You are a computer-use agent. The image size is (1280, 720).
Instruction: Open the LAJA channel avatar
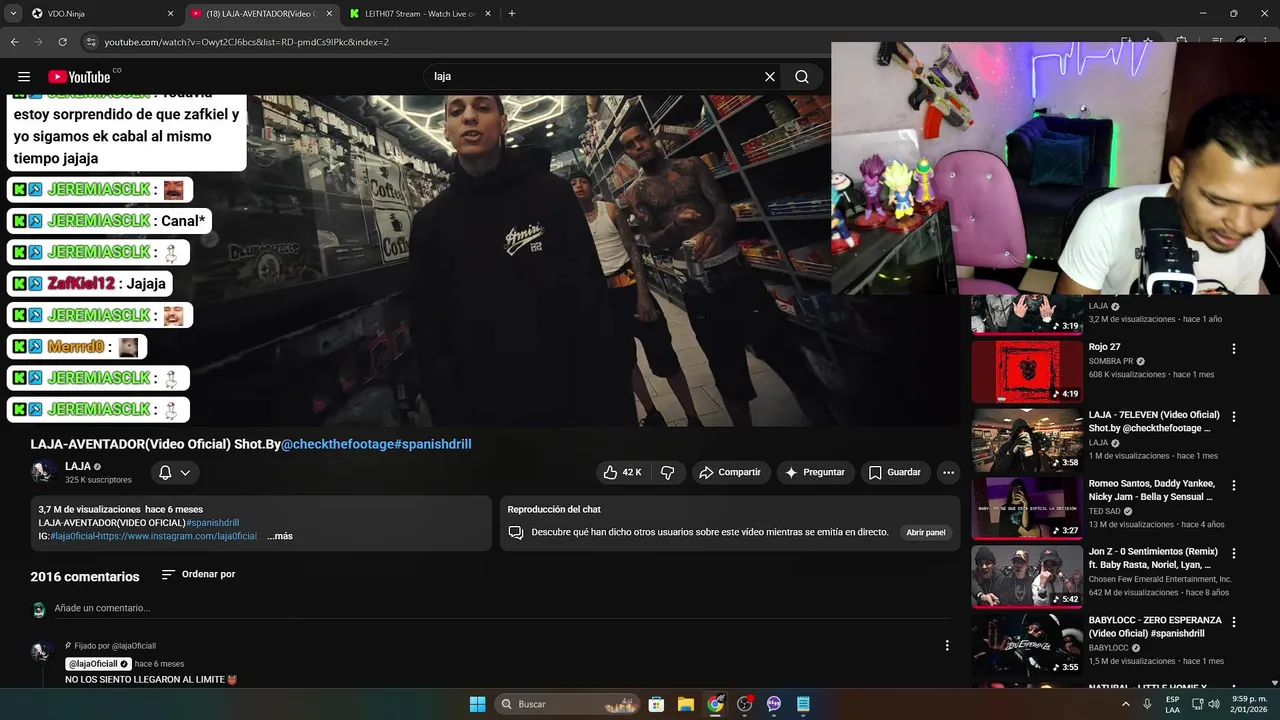point(43,472)
